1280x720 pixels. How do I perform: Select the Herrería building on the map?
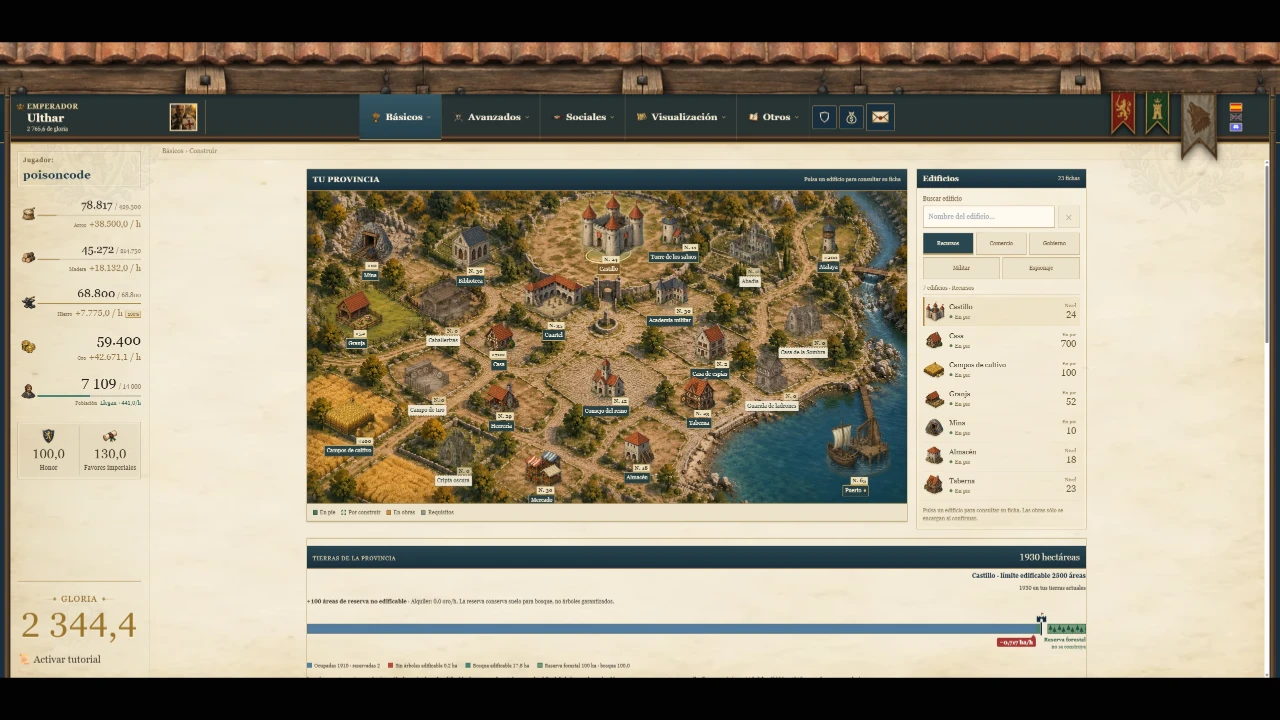[x=502, y=397]
